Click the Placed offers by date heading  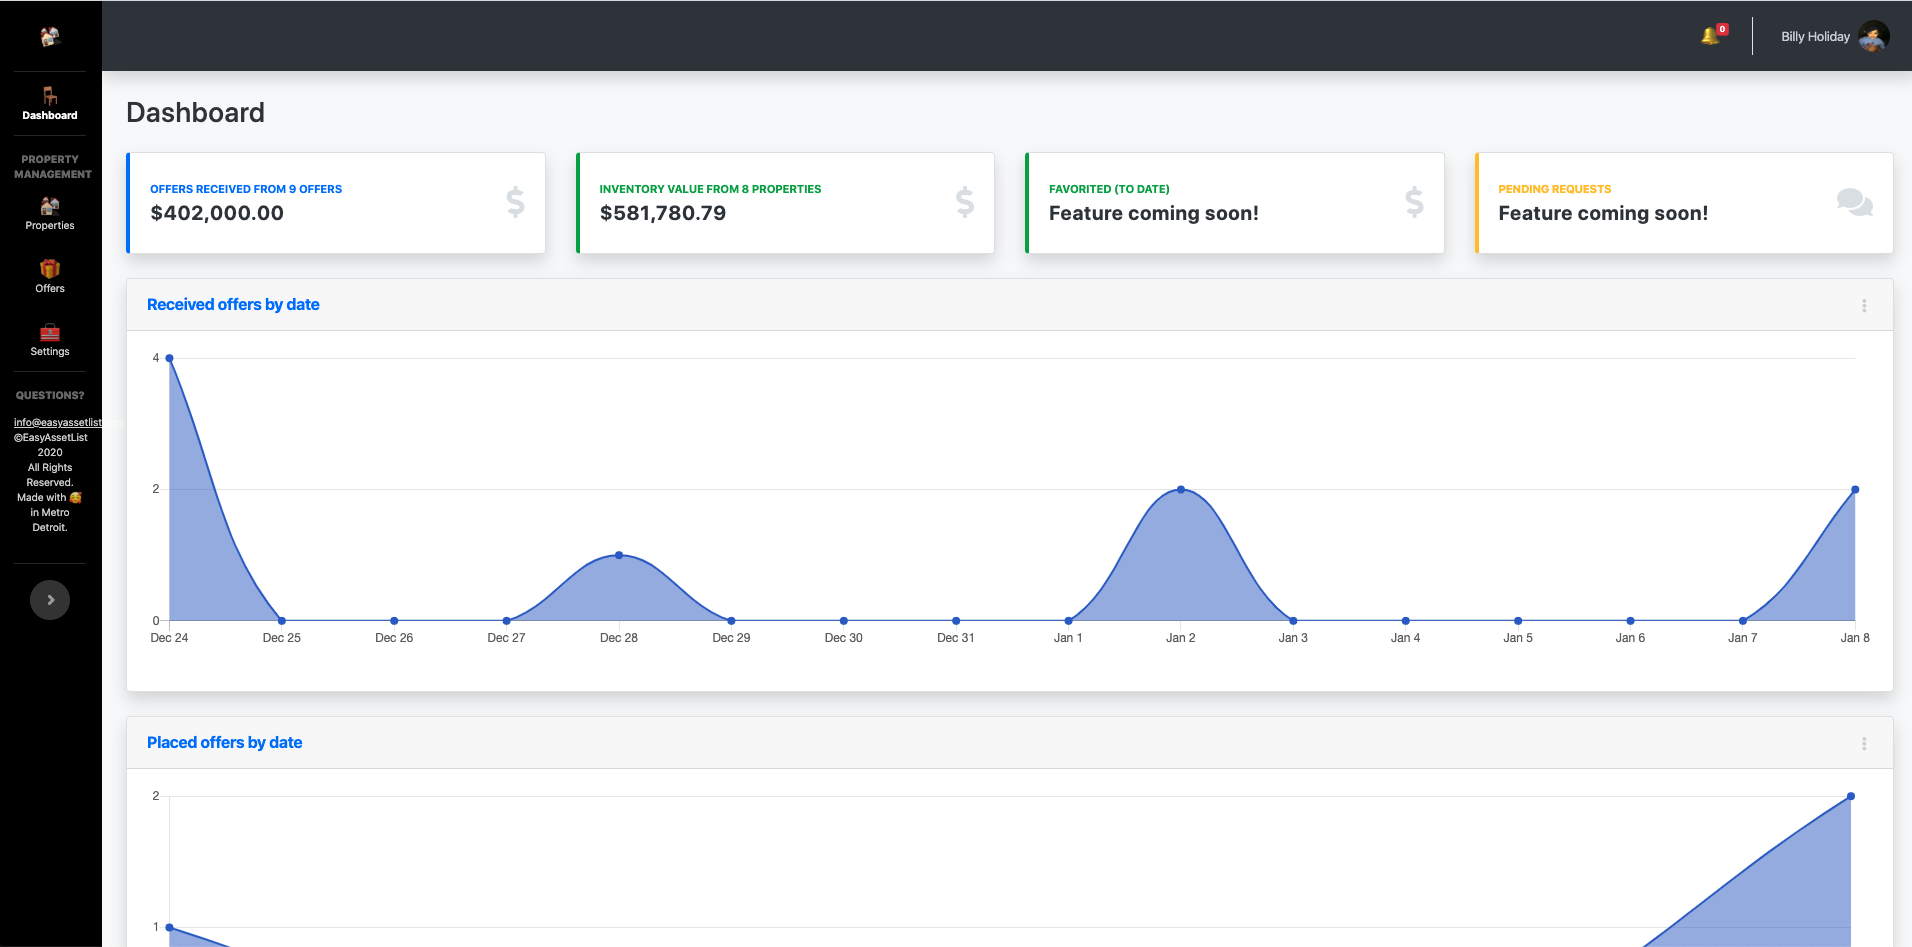pos(224,743)
